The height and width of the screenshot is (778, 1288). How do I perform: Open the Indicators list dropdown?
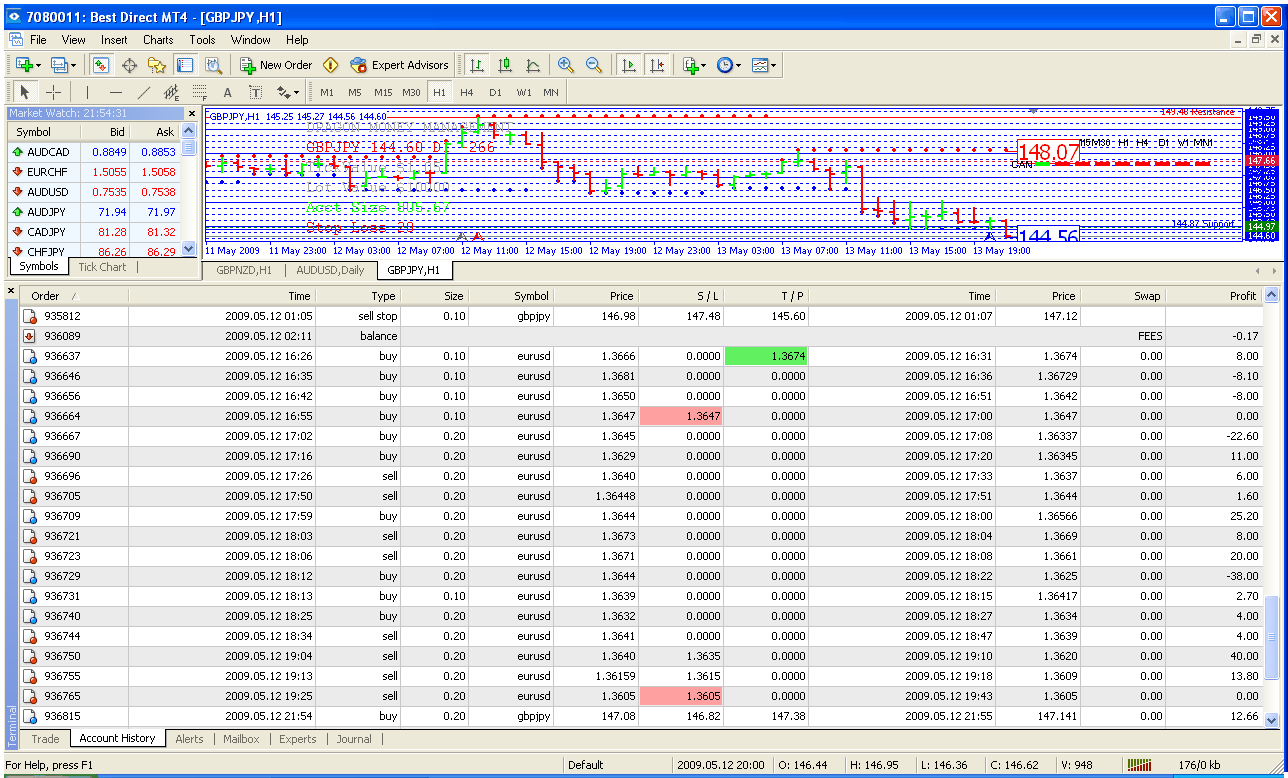(693, 64)
